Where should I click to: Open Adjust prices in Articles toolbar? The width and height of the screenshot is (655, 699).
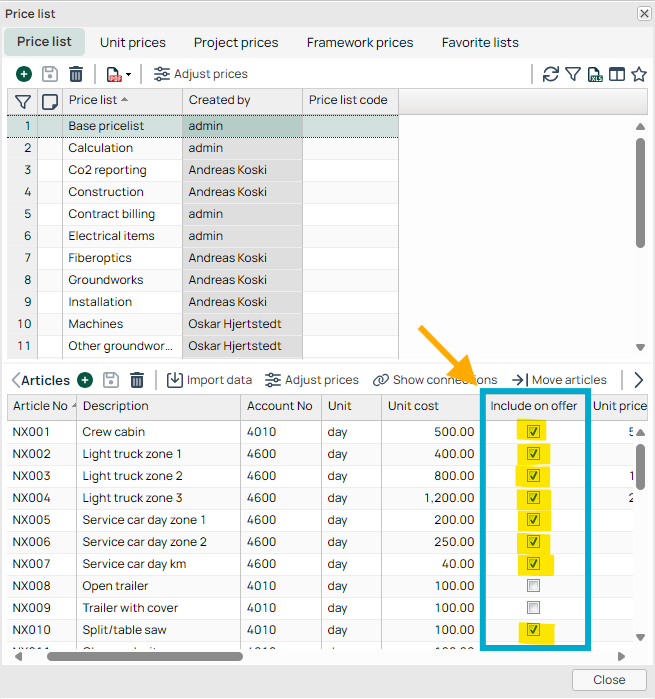click(312, 380)
